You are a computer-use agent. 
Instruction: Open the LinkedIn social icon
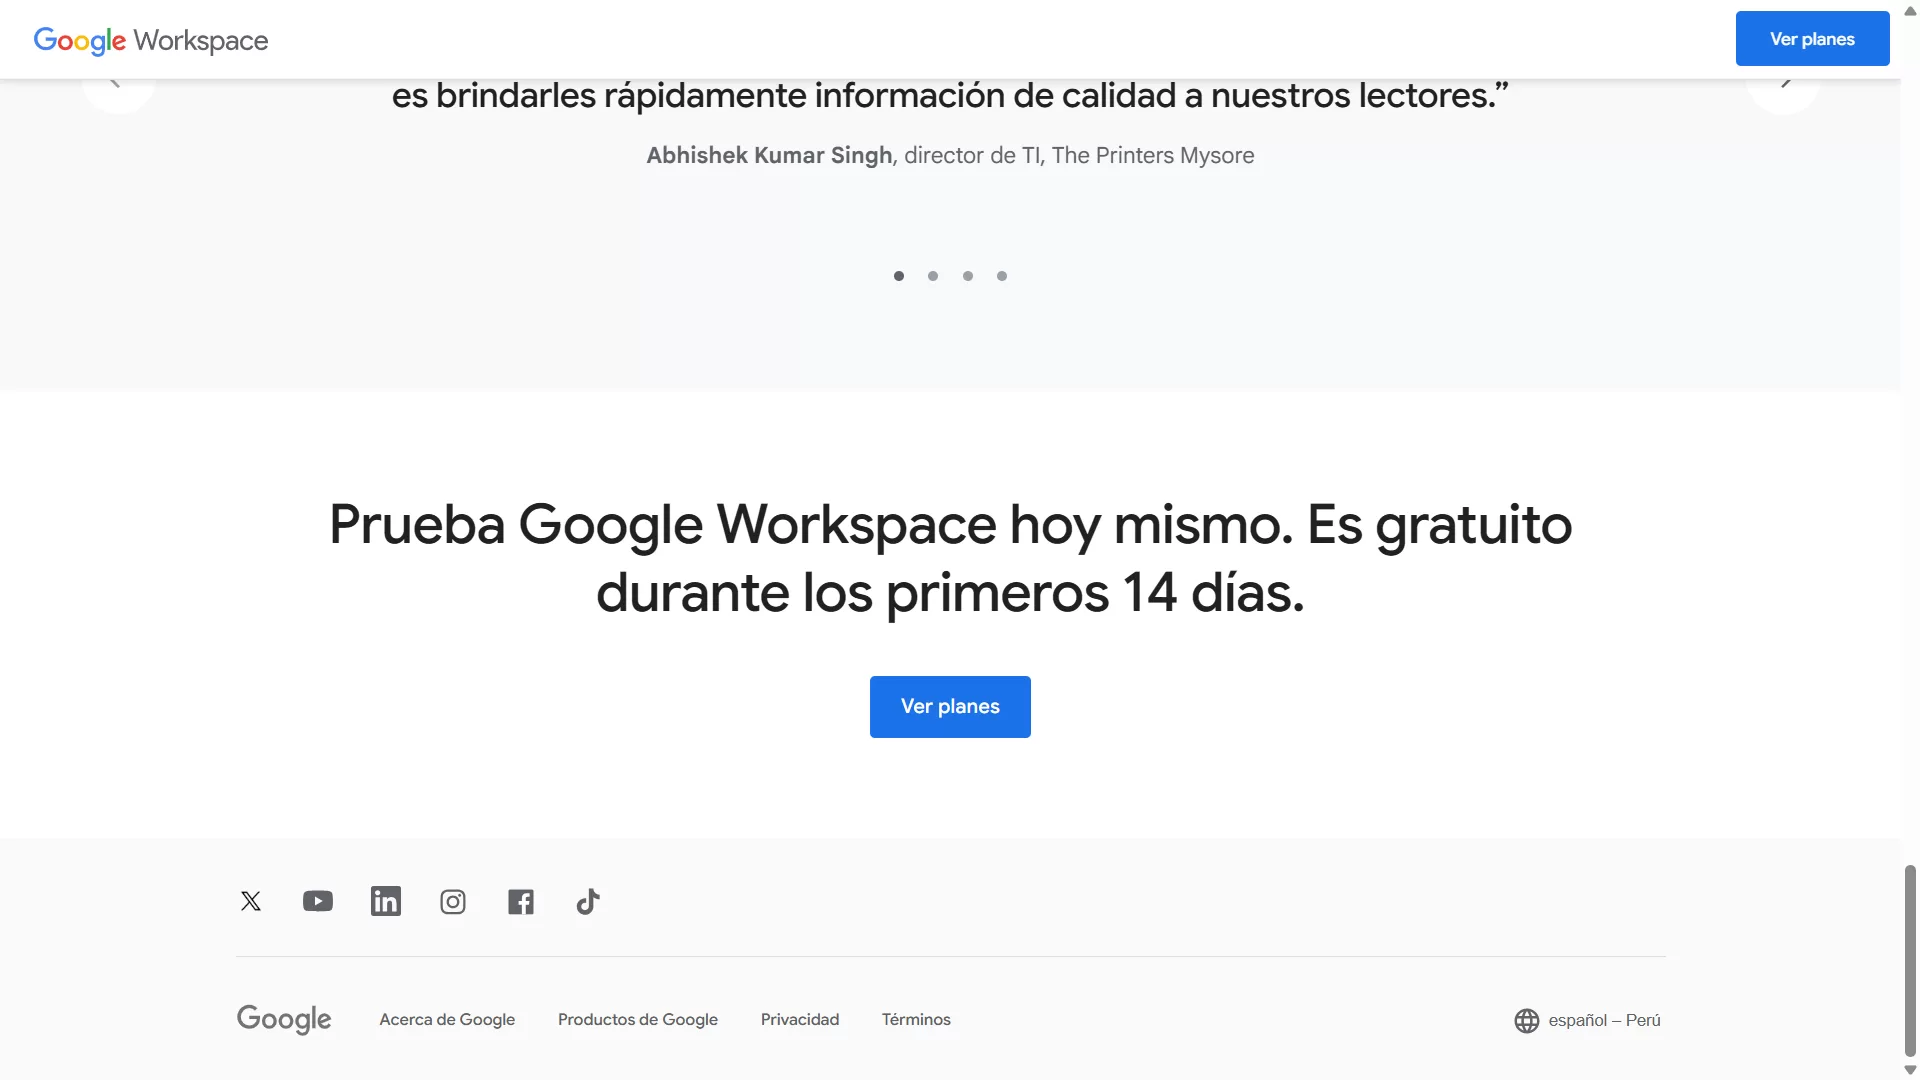click(386, 901)
